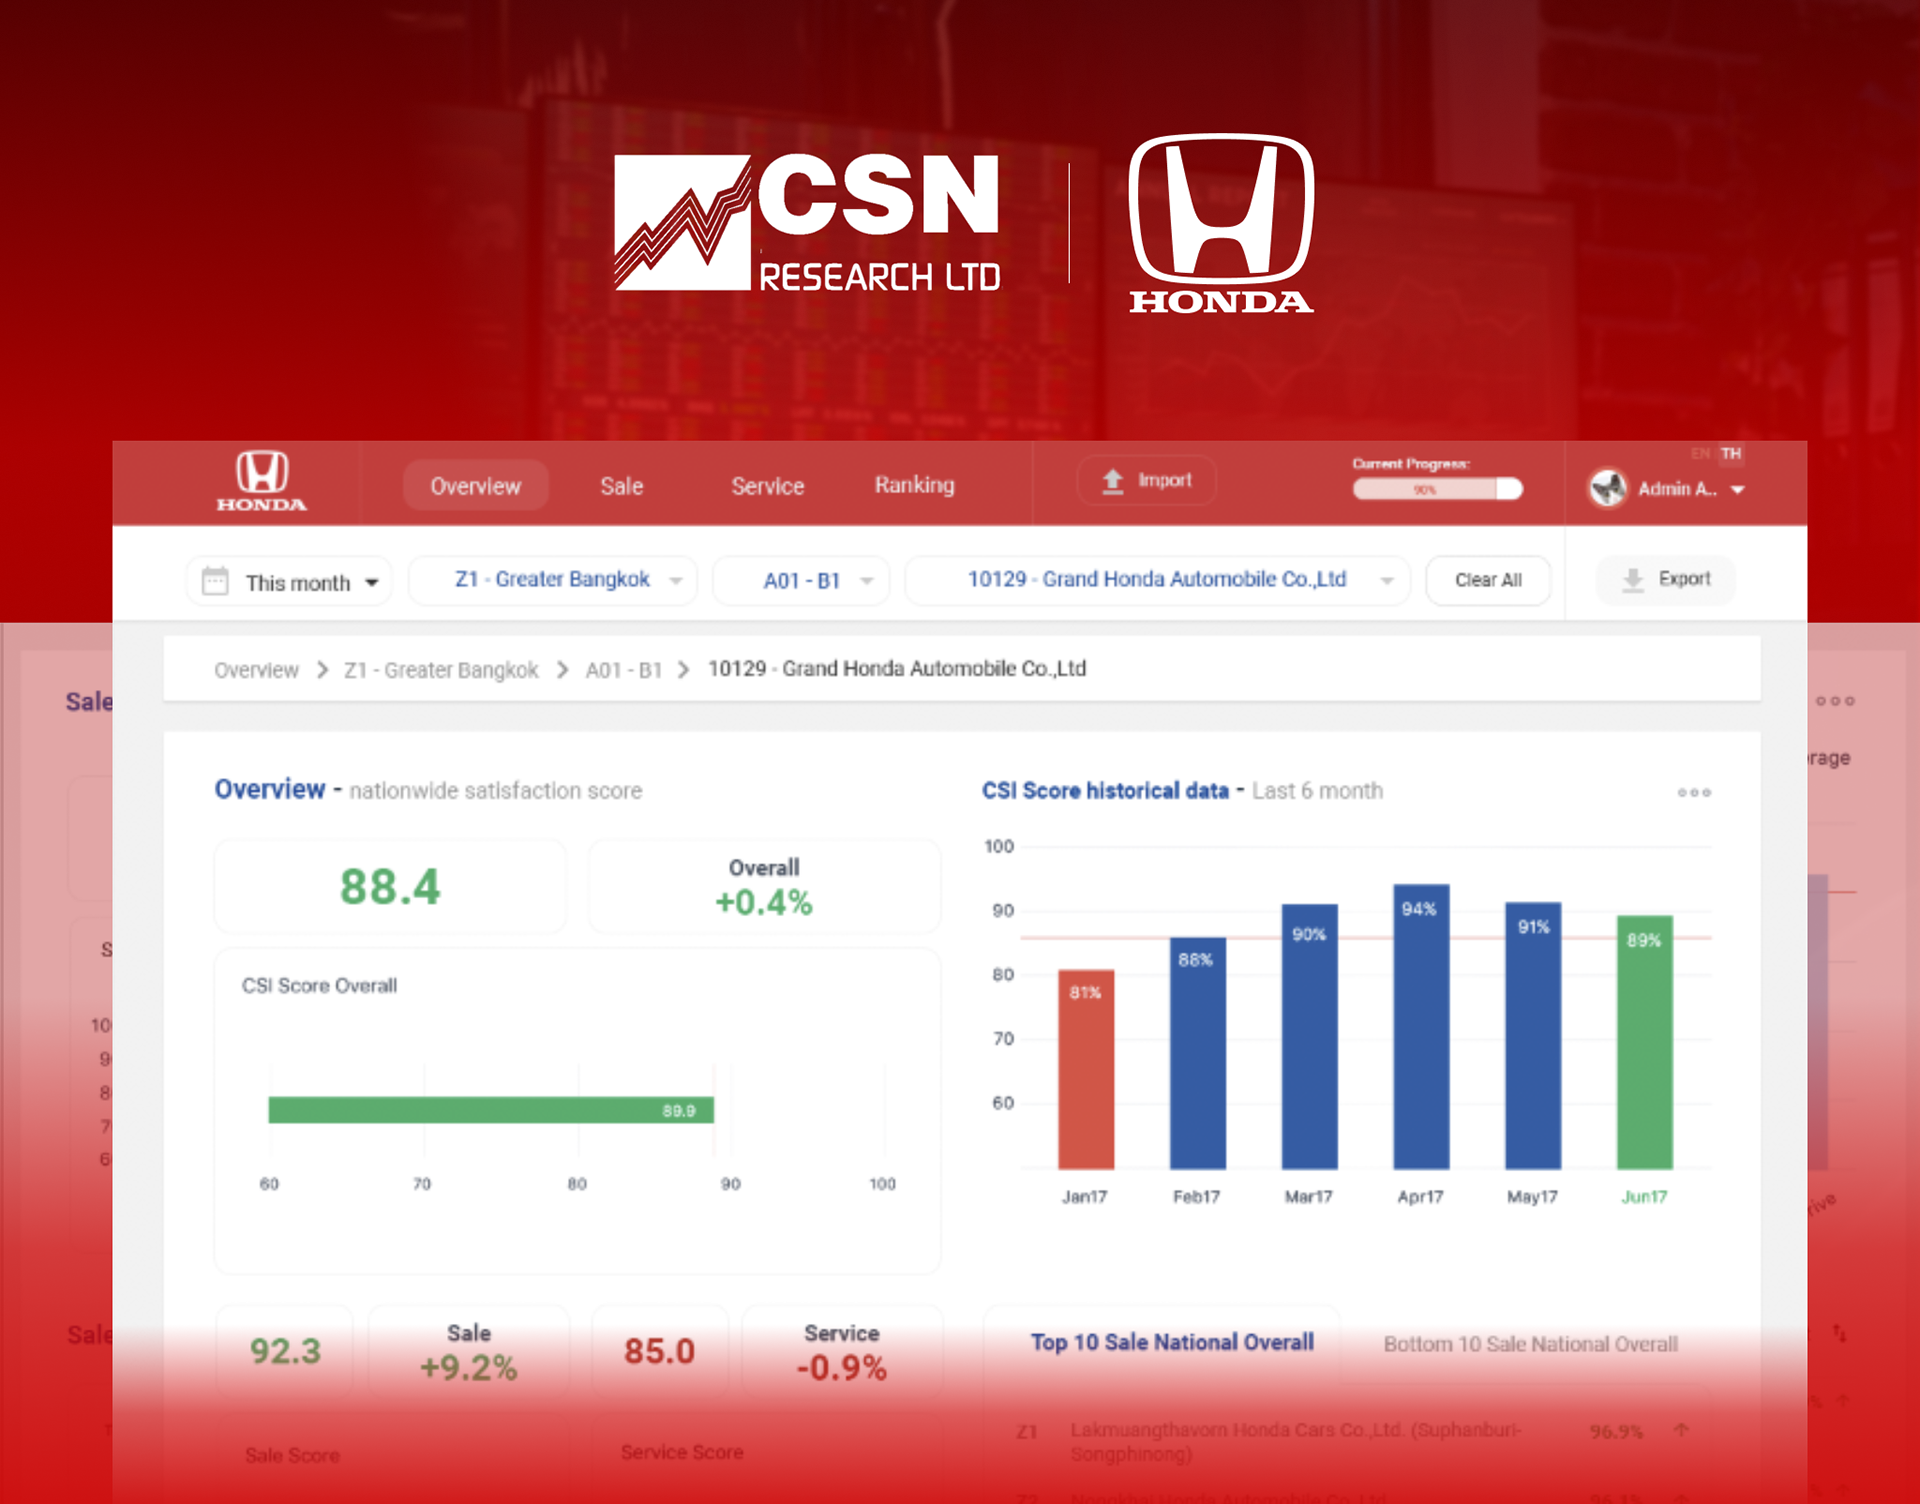Click breadcrumb chevron after Overview
This screenshot has height=1504, width=1920.
coord(322,670)
